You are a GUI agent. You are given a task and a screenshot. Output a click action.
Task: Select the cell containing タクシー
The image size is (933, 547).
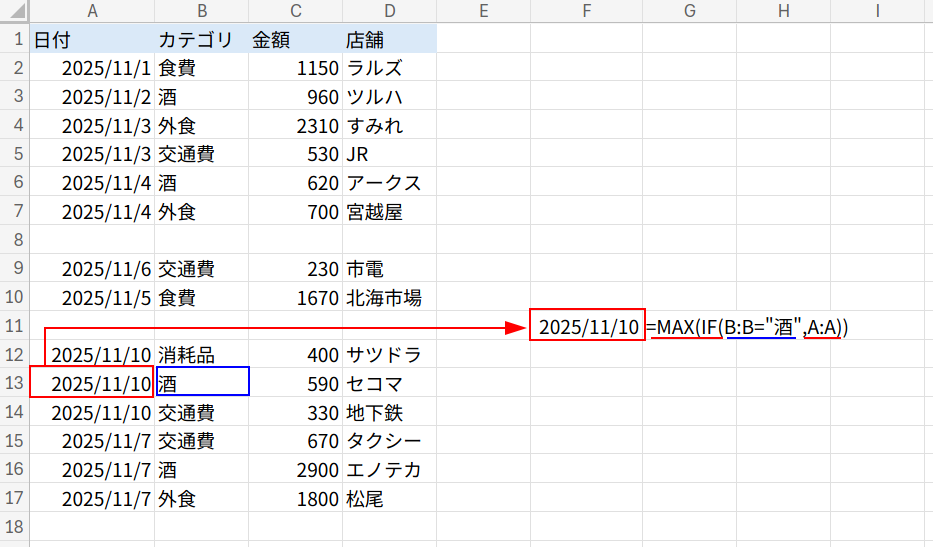(389, 441)
